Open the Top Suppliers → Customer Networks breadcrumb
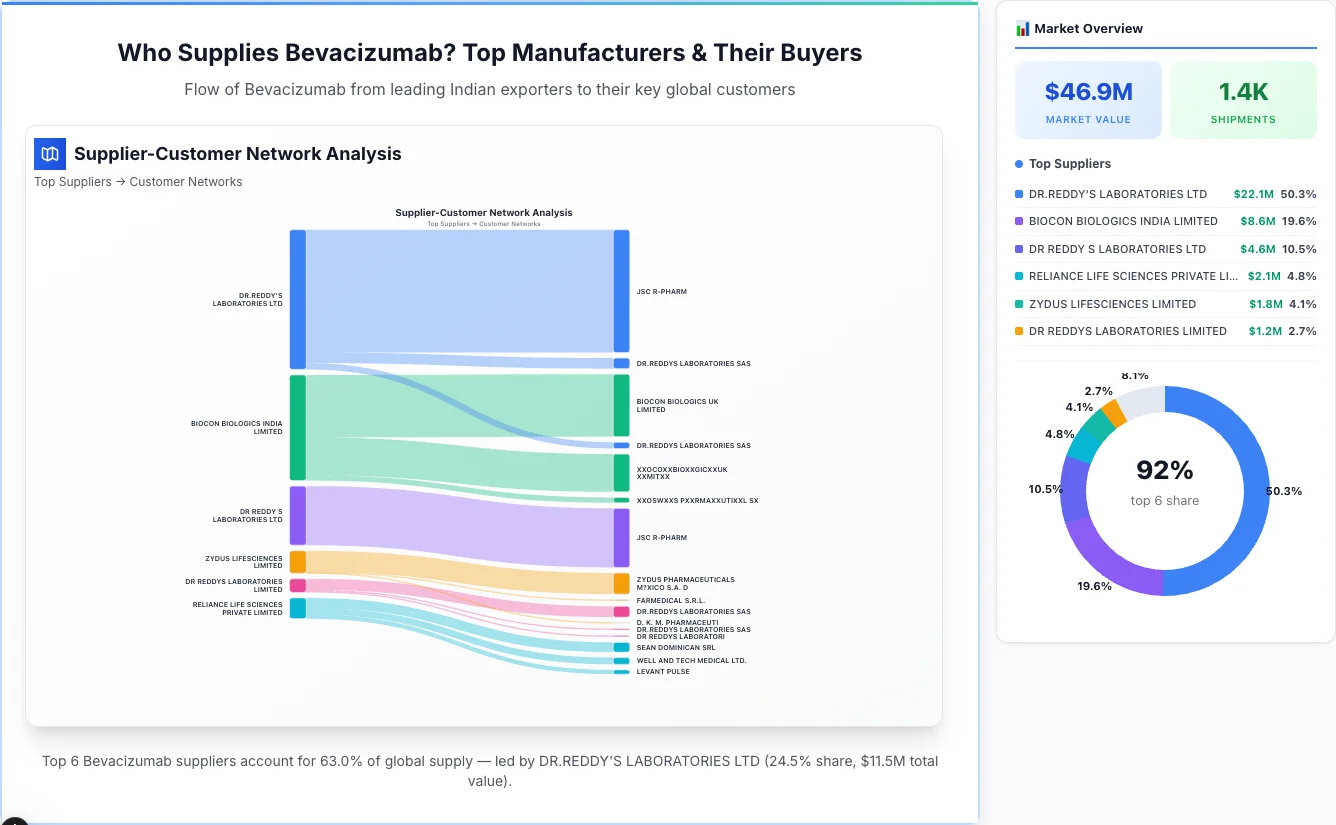 (x=138, y=182)
